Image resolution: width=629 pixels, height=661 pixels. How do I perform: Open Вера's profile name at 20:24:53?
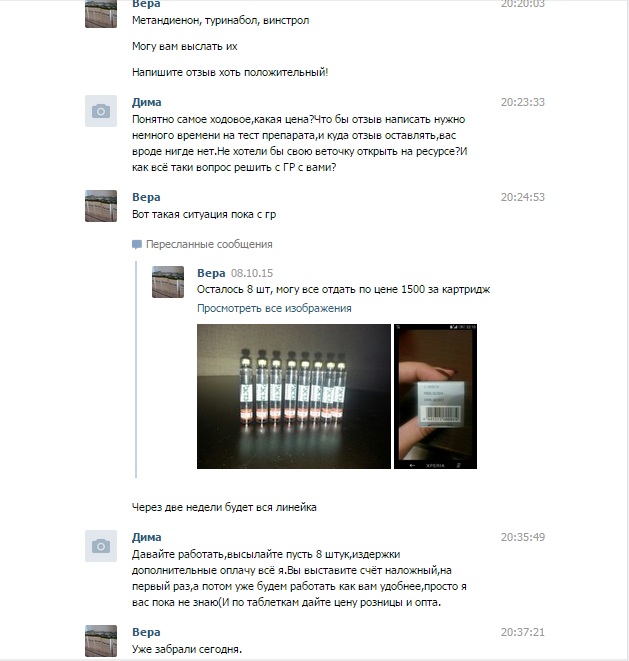pos(146,197)
